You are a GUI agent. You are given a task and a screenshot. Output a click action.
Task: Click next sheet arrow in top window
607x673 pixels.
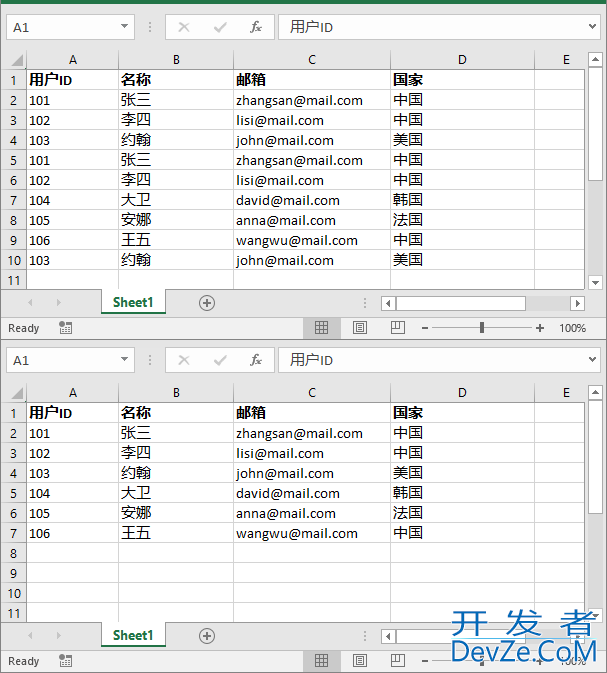pos(59,303)
